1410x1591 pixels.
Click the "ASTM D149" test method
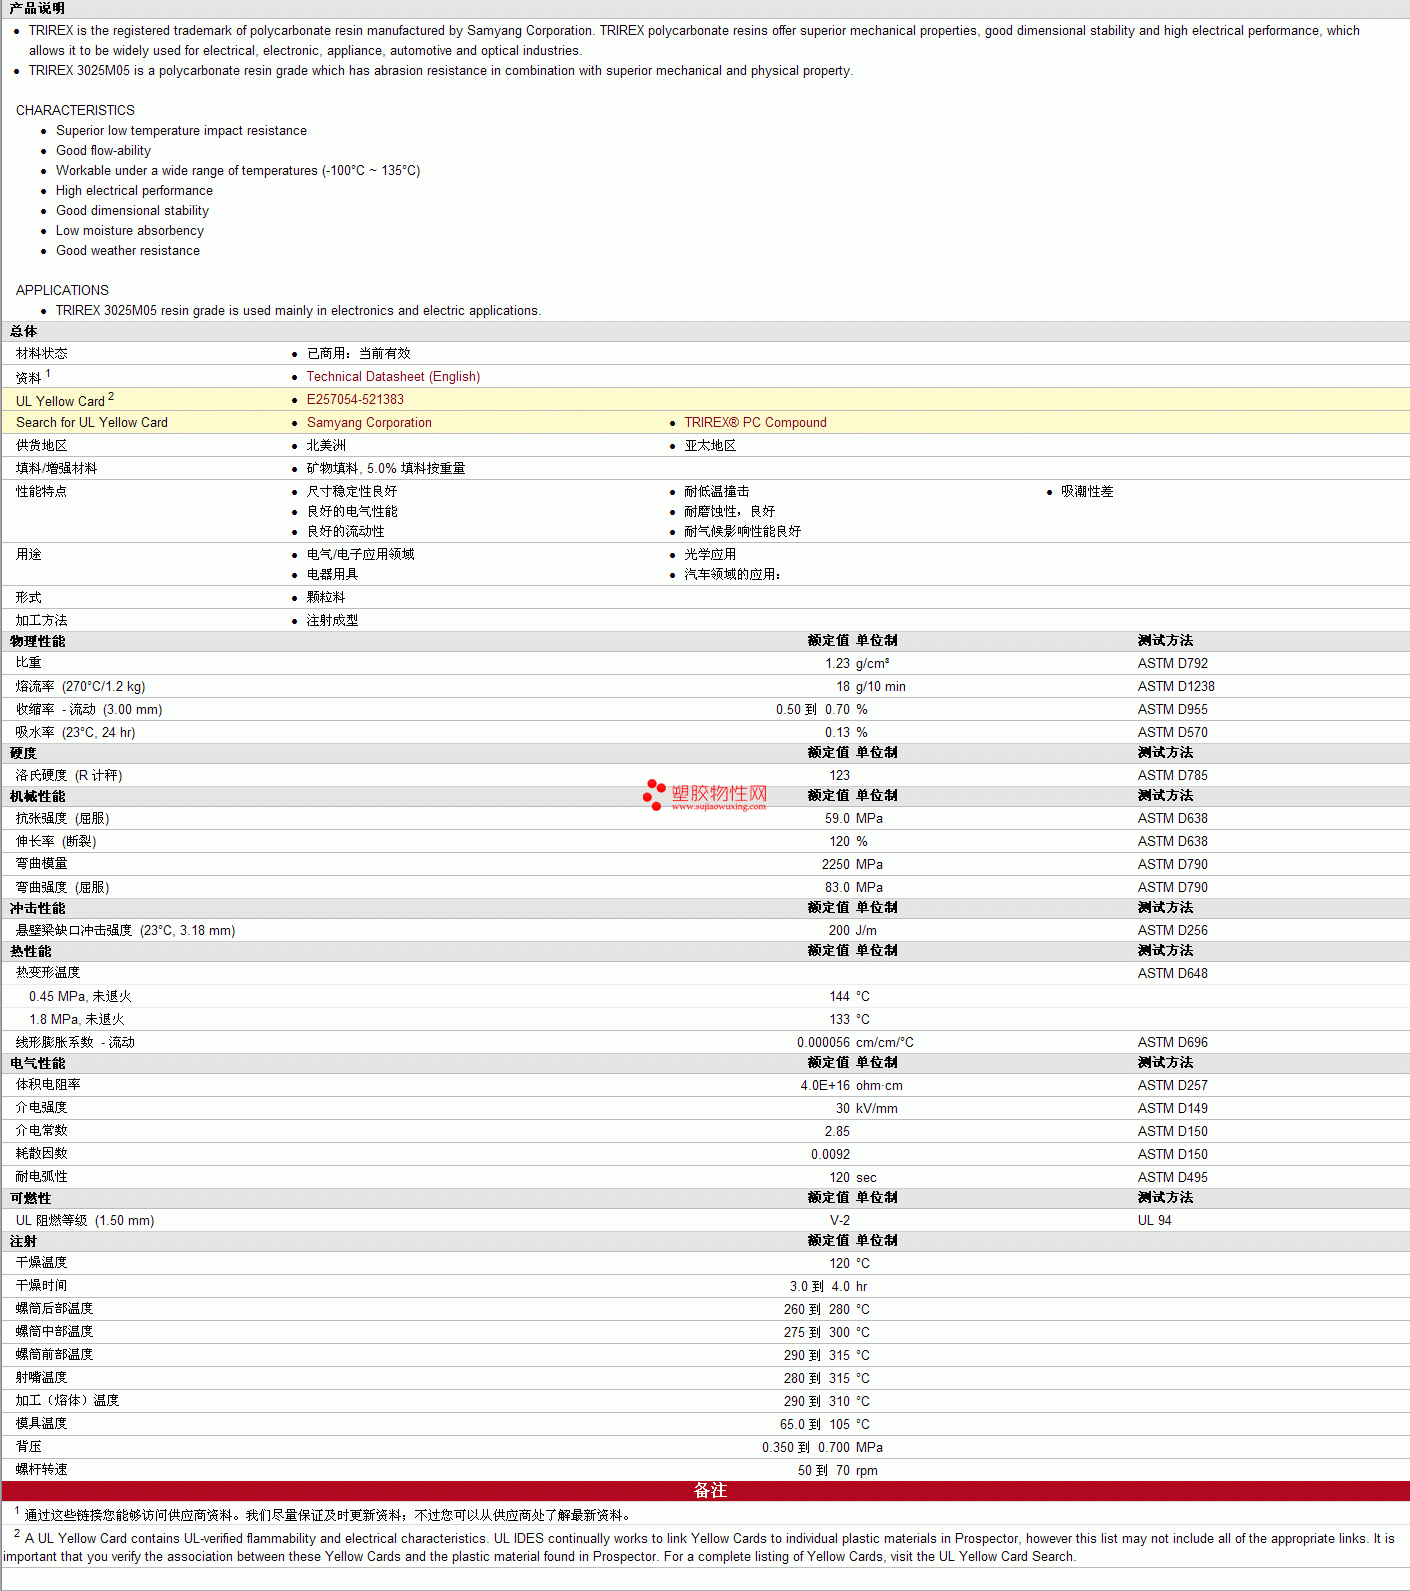pyautogui.click(x=1173, y=1109)
